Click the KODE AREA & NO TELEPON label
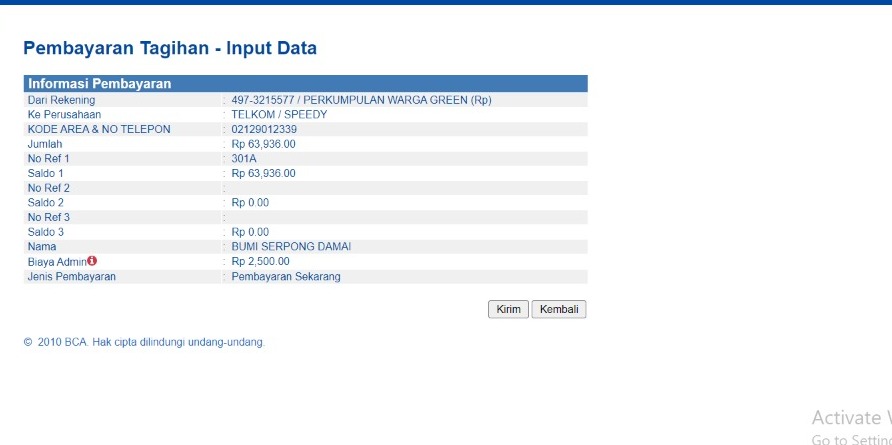Image resolution: width=892 pixels, height=445 pixels. [x=99, y=129]
